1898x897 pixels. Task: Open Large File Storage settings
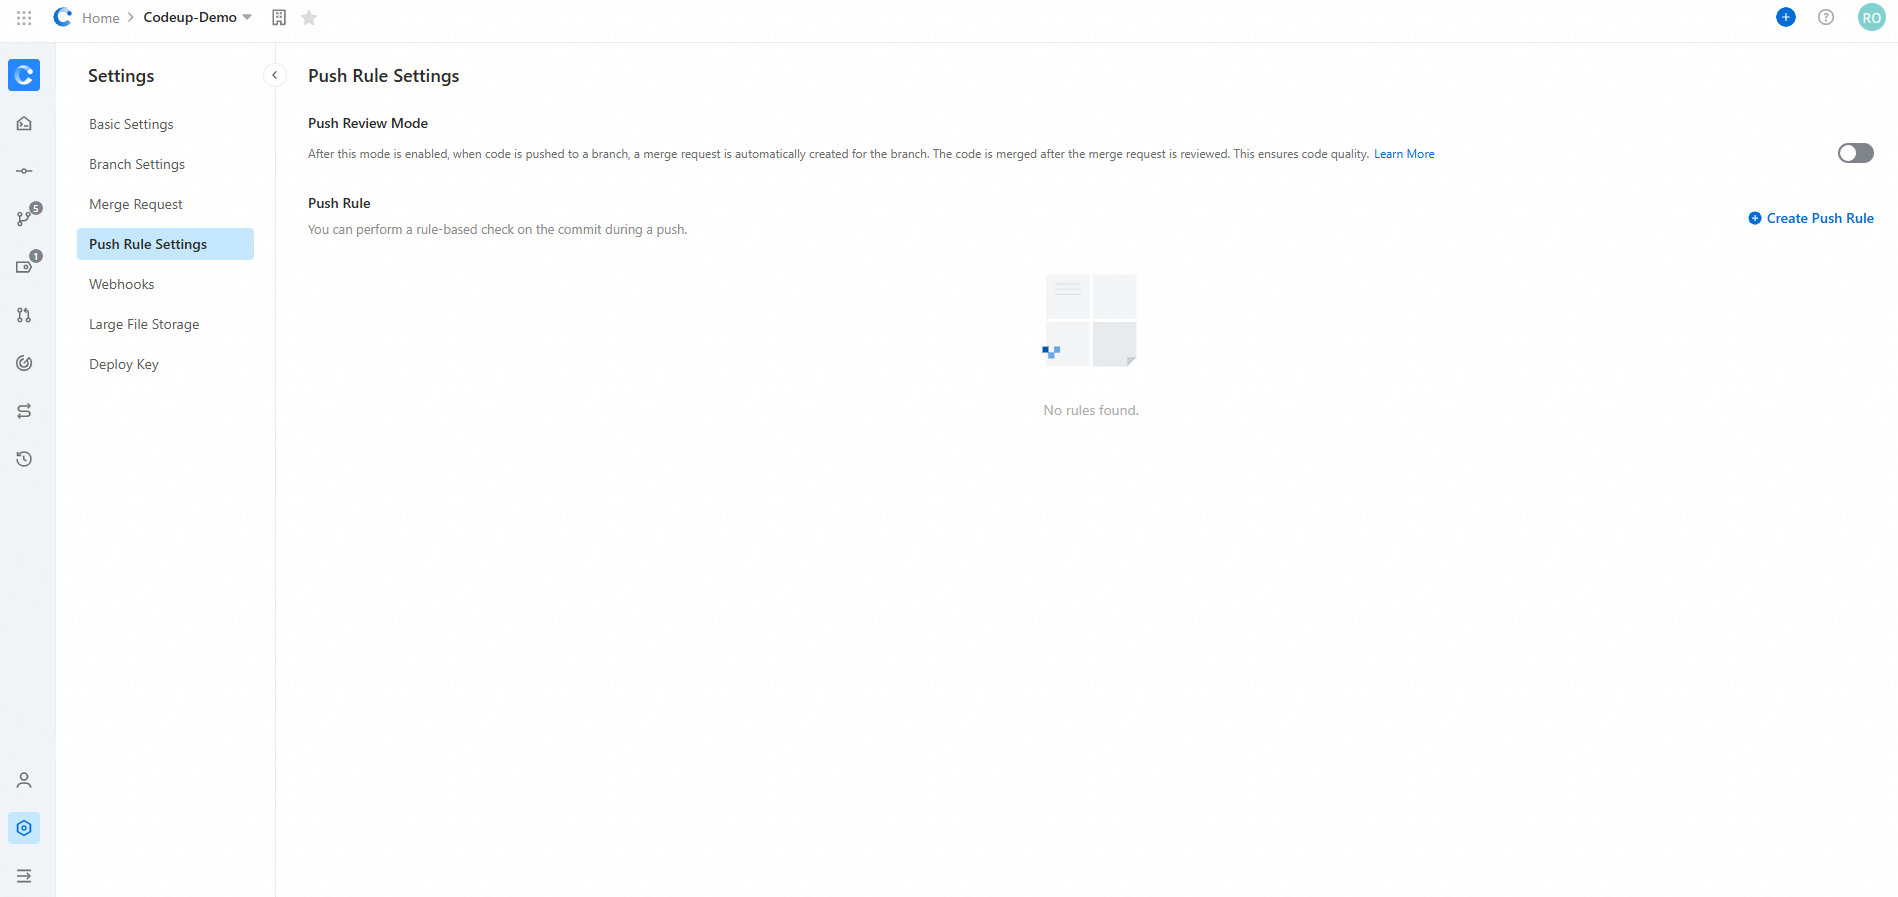[x=144, y=324]
